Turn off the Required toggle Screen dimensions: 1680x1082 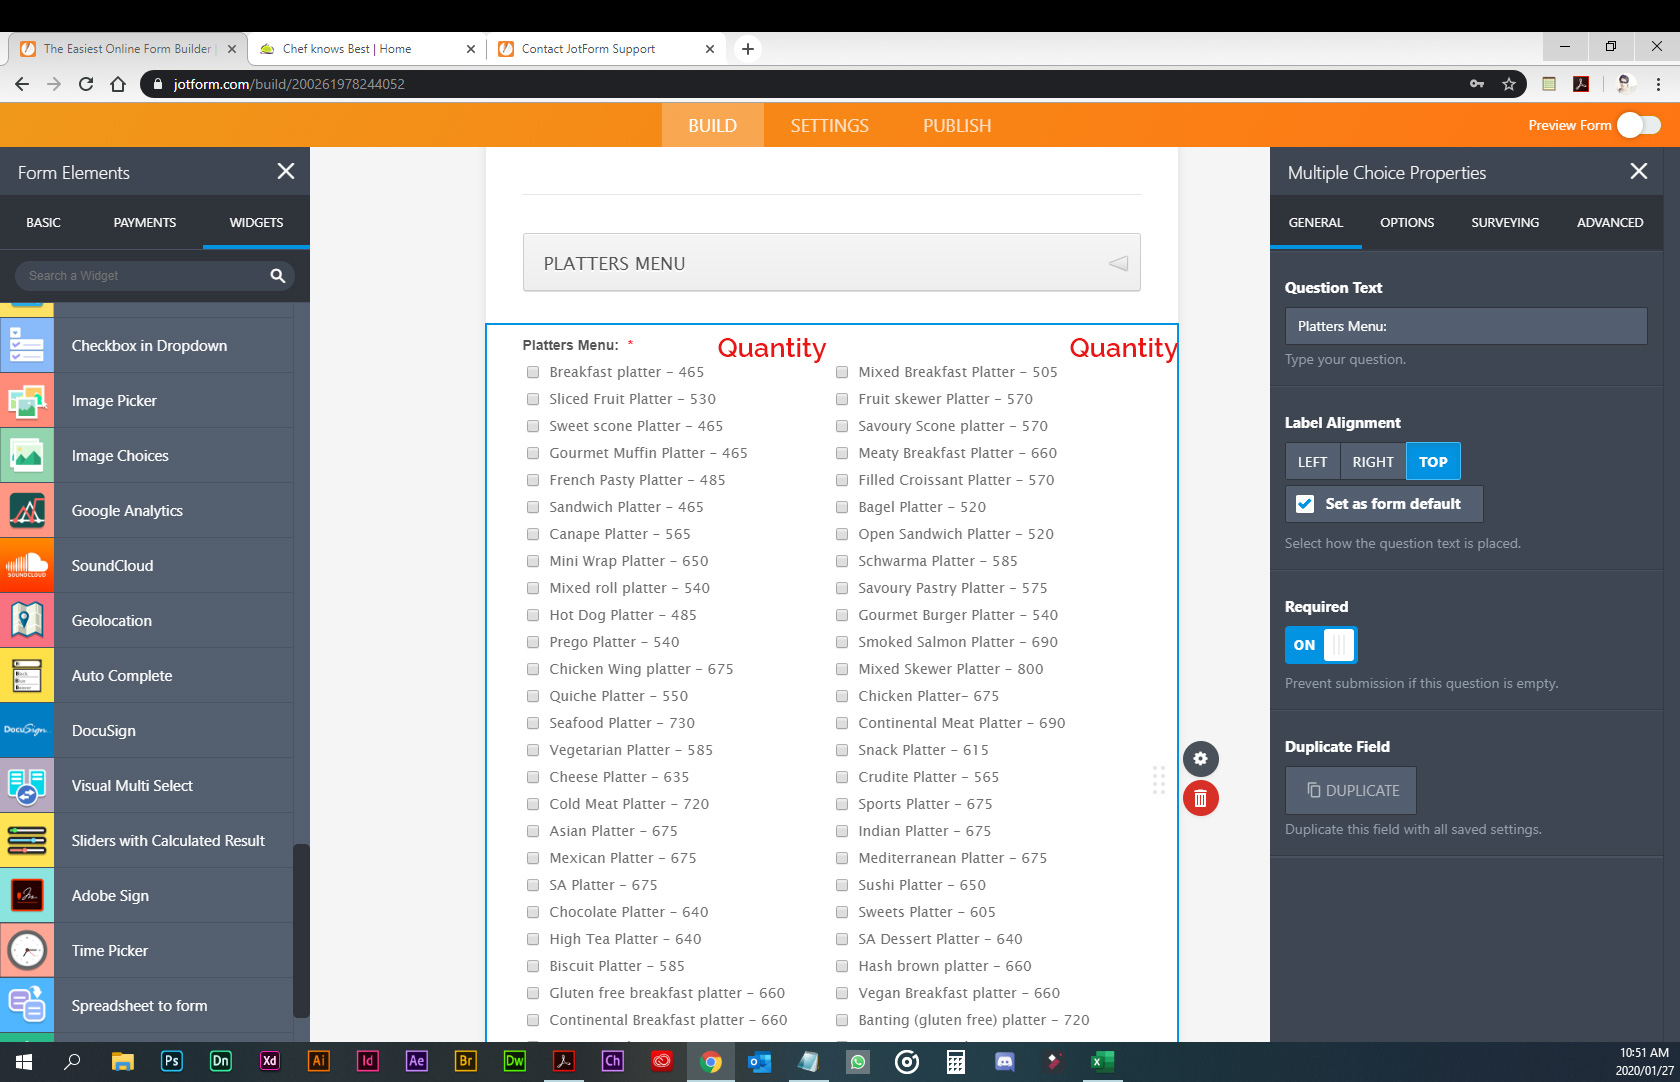click(1320, 645)
